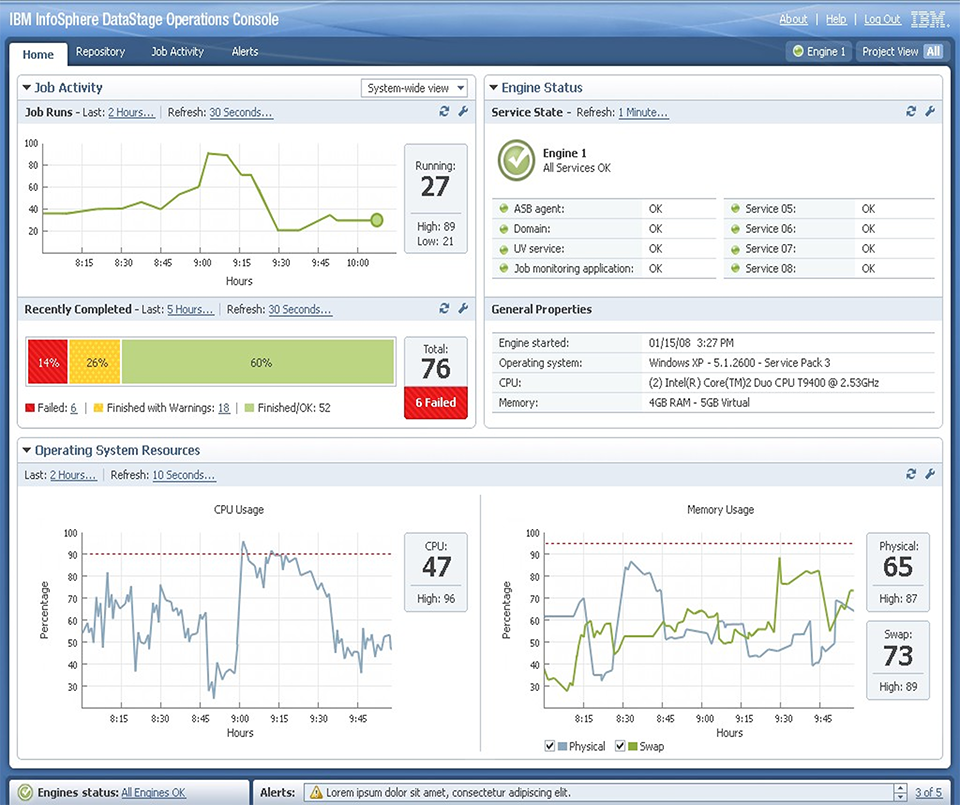Click the alert warning triangle icon
This screenshot has height=805, width=960.
316,793
